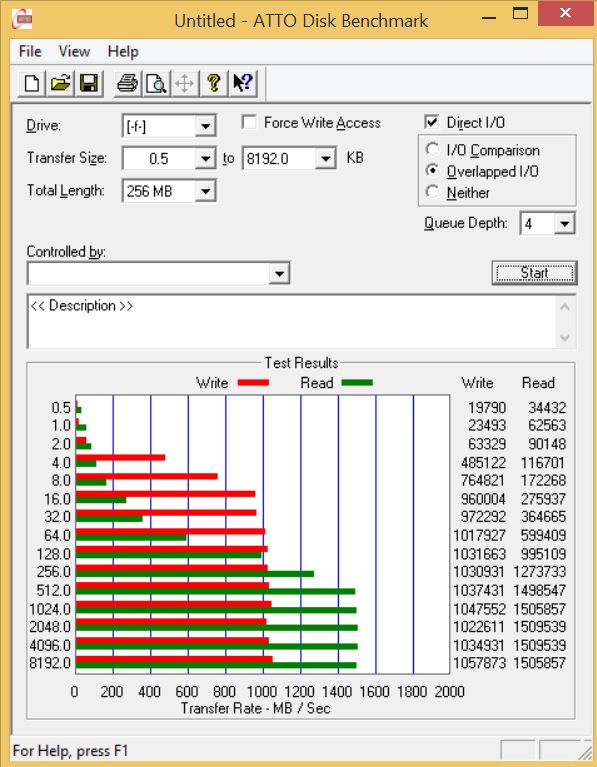Click the read value 34432
This screenshot has height=767, width=597.
(547, 407)
